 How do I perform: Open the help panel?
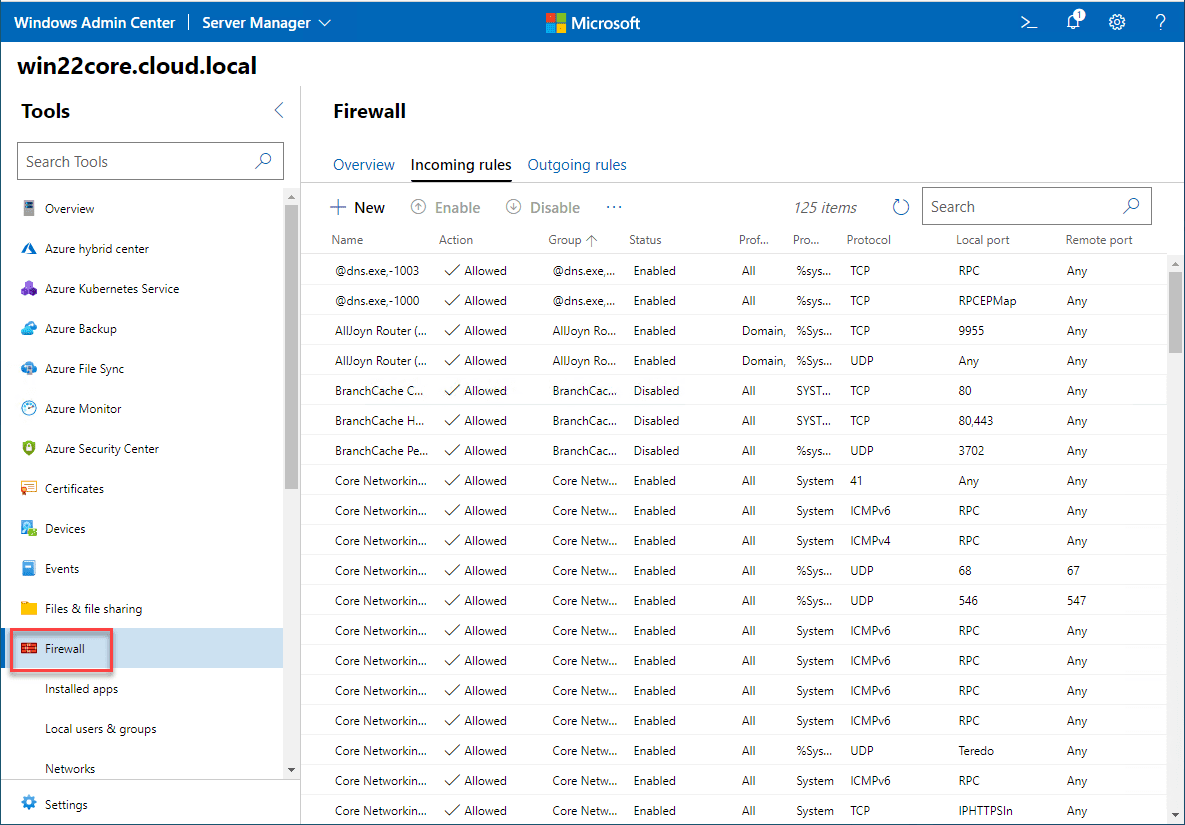click(x=1160, y=21)
